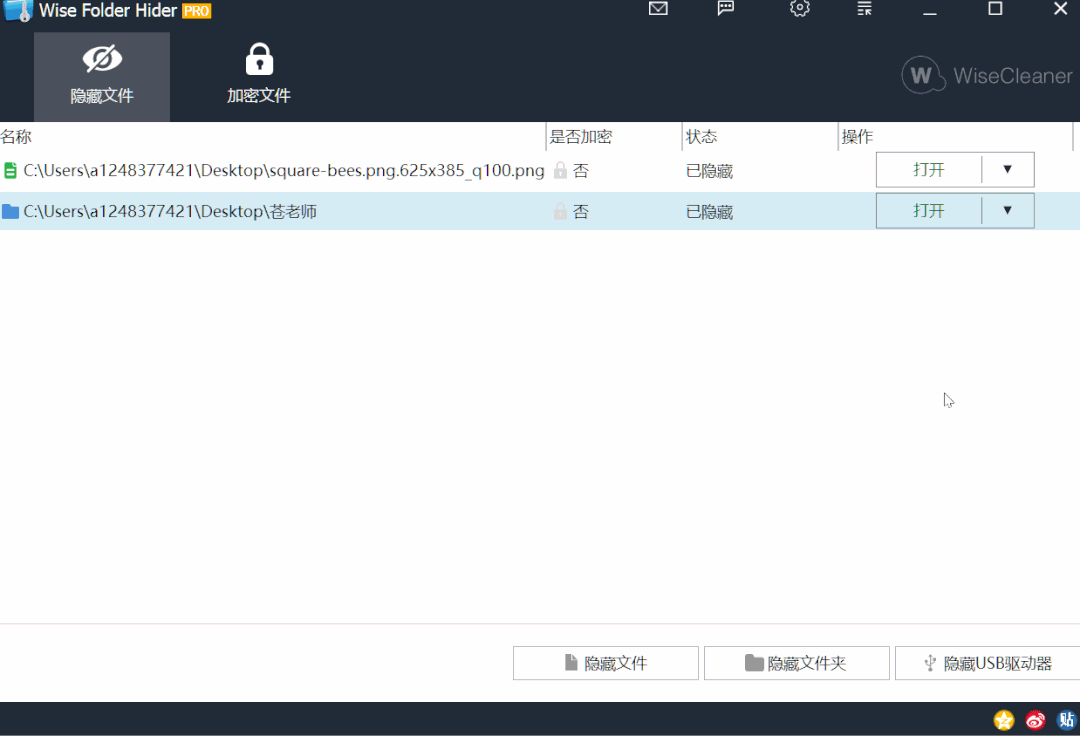Click 打开 button for 苍老师 folder
Image resolution: width=1080 pixels, height=736 pixels.
928,211
